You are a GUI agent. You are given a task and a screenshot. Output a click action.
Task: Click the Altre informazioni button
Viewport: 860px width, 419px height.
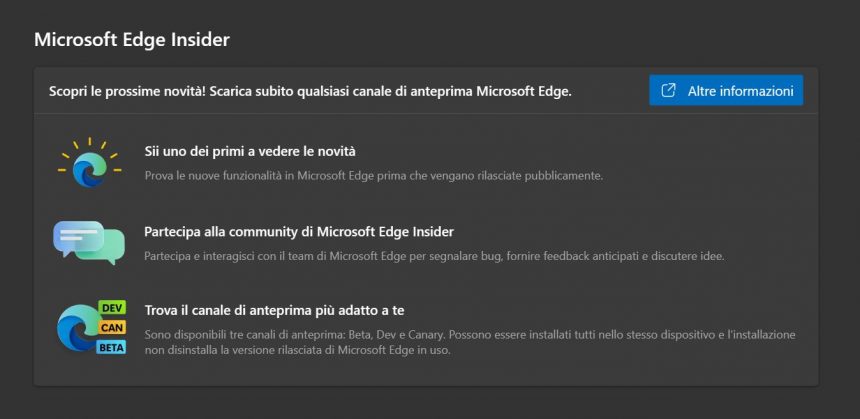pyautogui.click(x=726, y=90)
